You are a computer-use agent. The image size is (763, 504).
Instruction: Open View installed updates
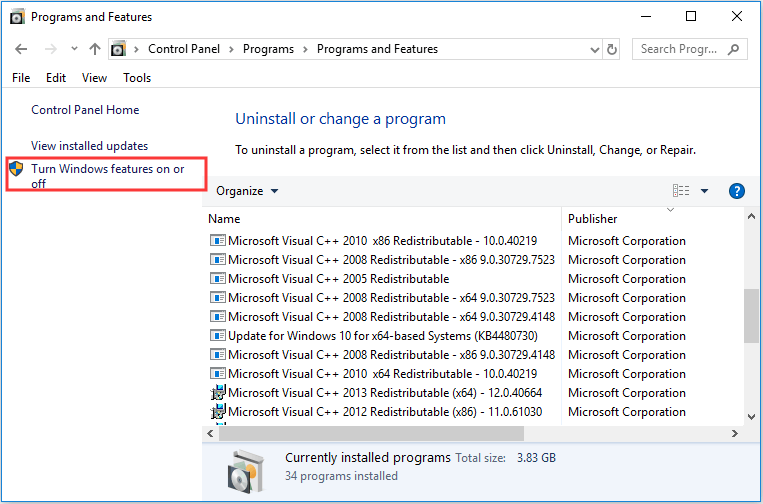pos(90,146)
